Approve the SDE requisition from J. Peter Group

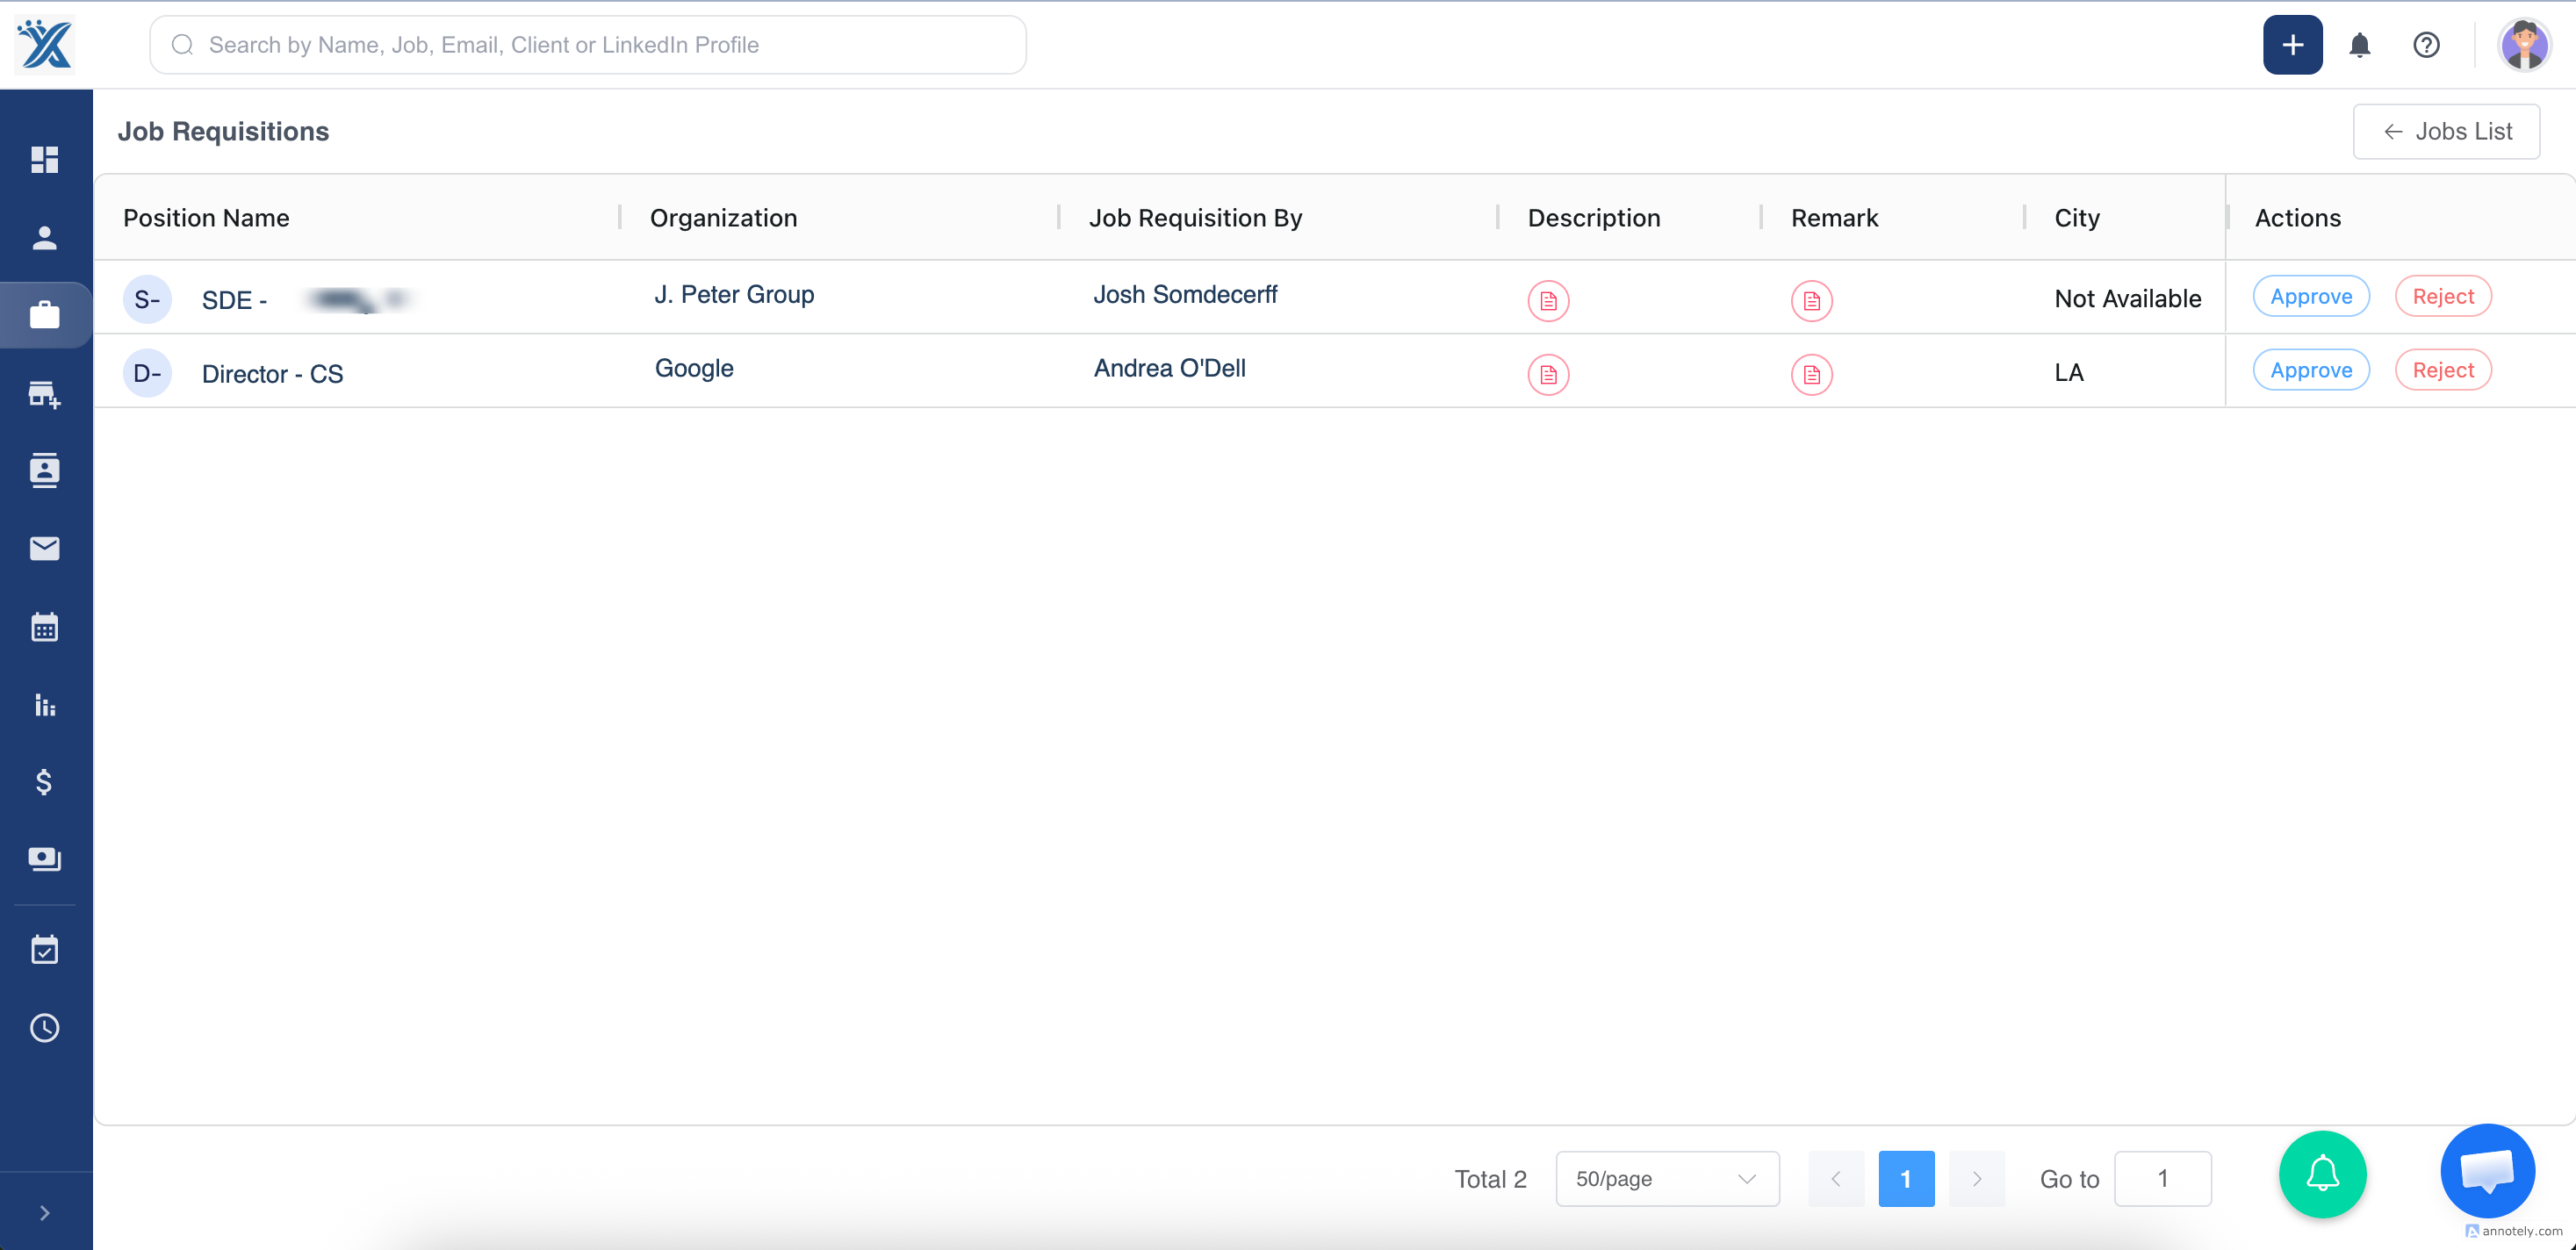click(2311, 296)
